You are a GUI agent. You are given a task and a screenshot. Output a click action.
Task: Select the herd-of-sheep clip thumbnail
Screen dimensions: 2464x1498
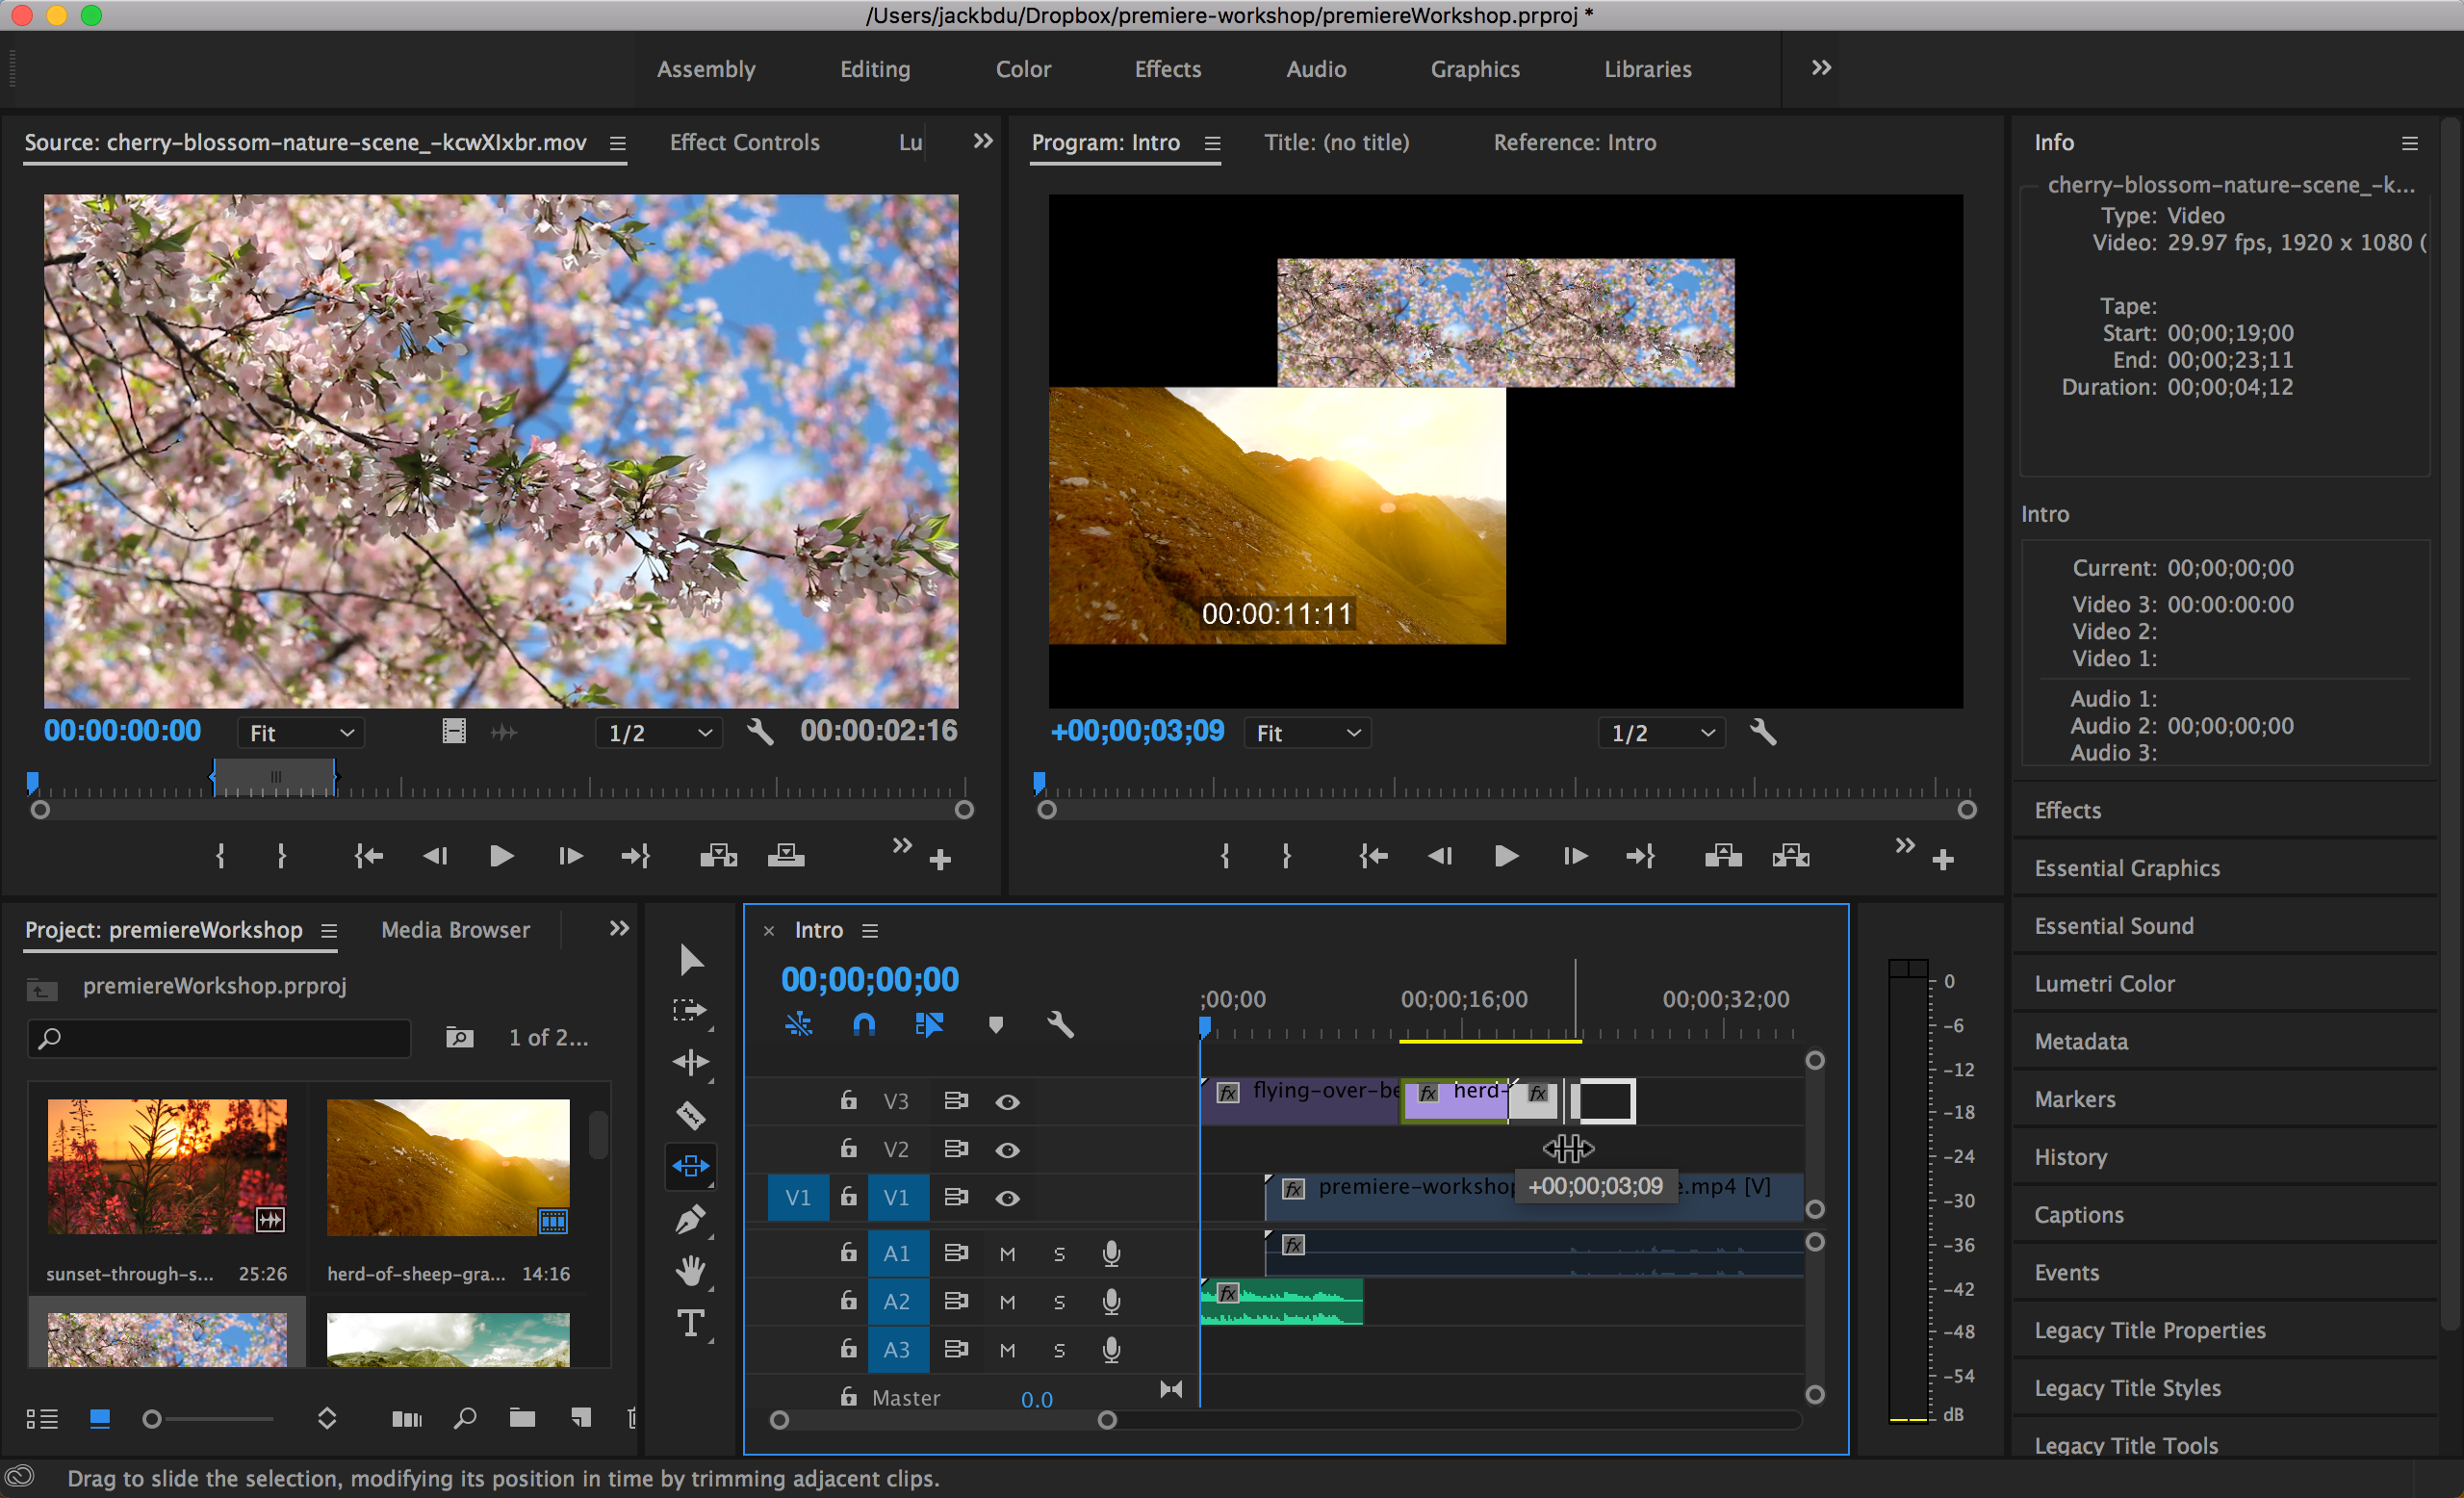(x=447, y=1167)
